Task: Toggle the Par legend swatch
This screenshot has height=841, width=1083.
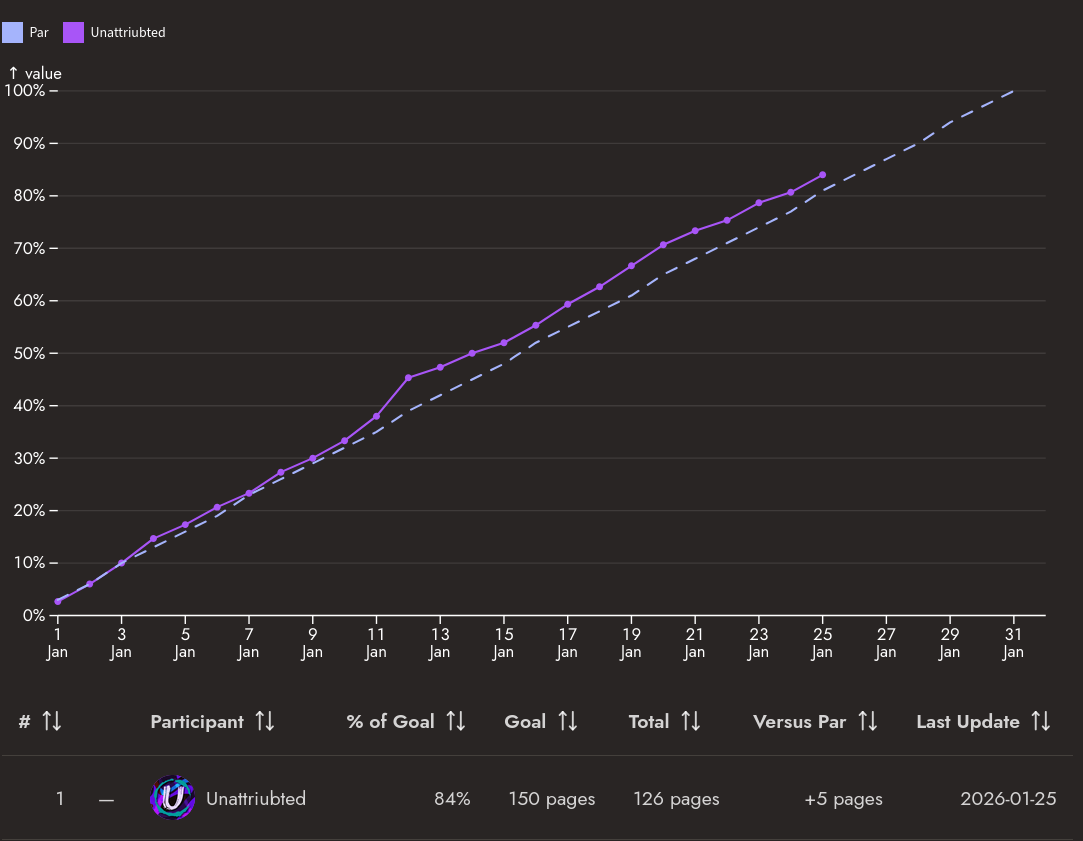Action: pos(12,32)
